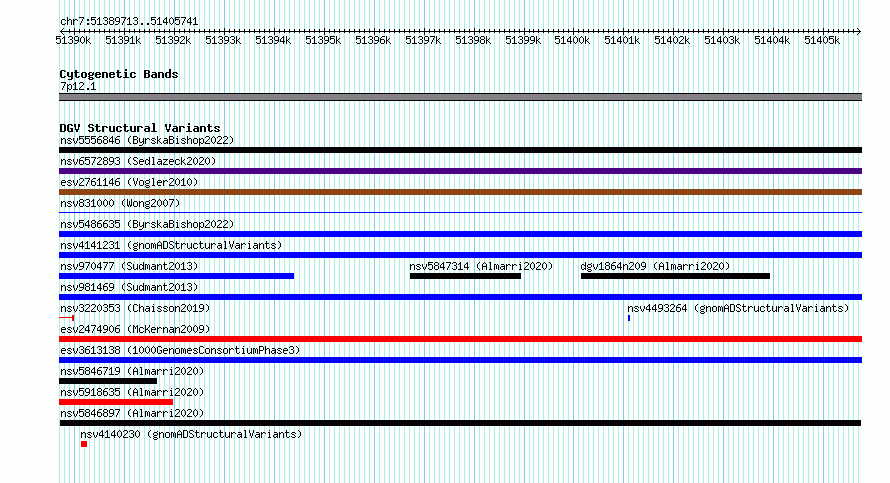
Task: Click the 51398k ruler tick label
Action: pos(473,41)
